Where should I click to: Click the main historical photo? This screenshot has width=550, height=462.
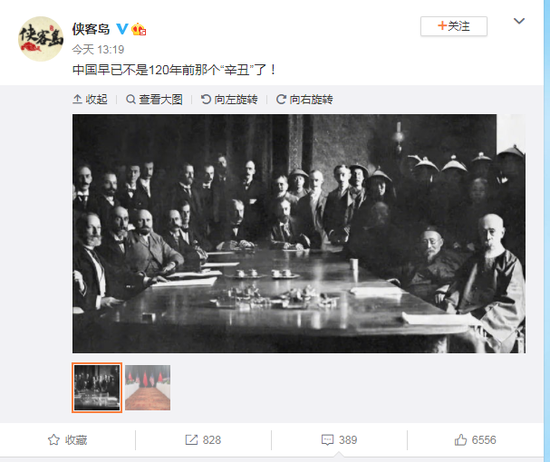(299, 233)
